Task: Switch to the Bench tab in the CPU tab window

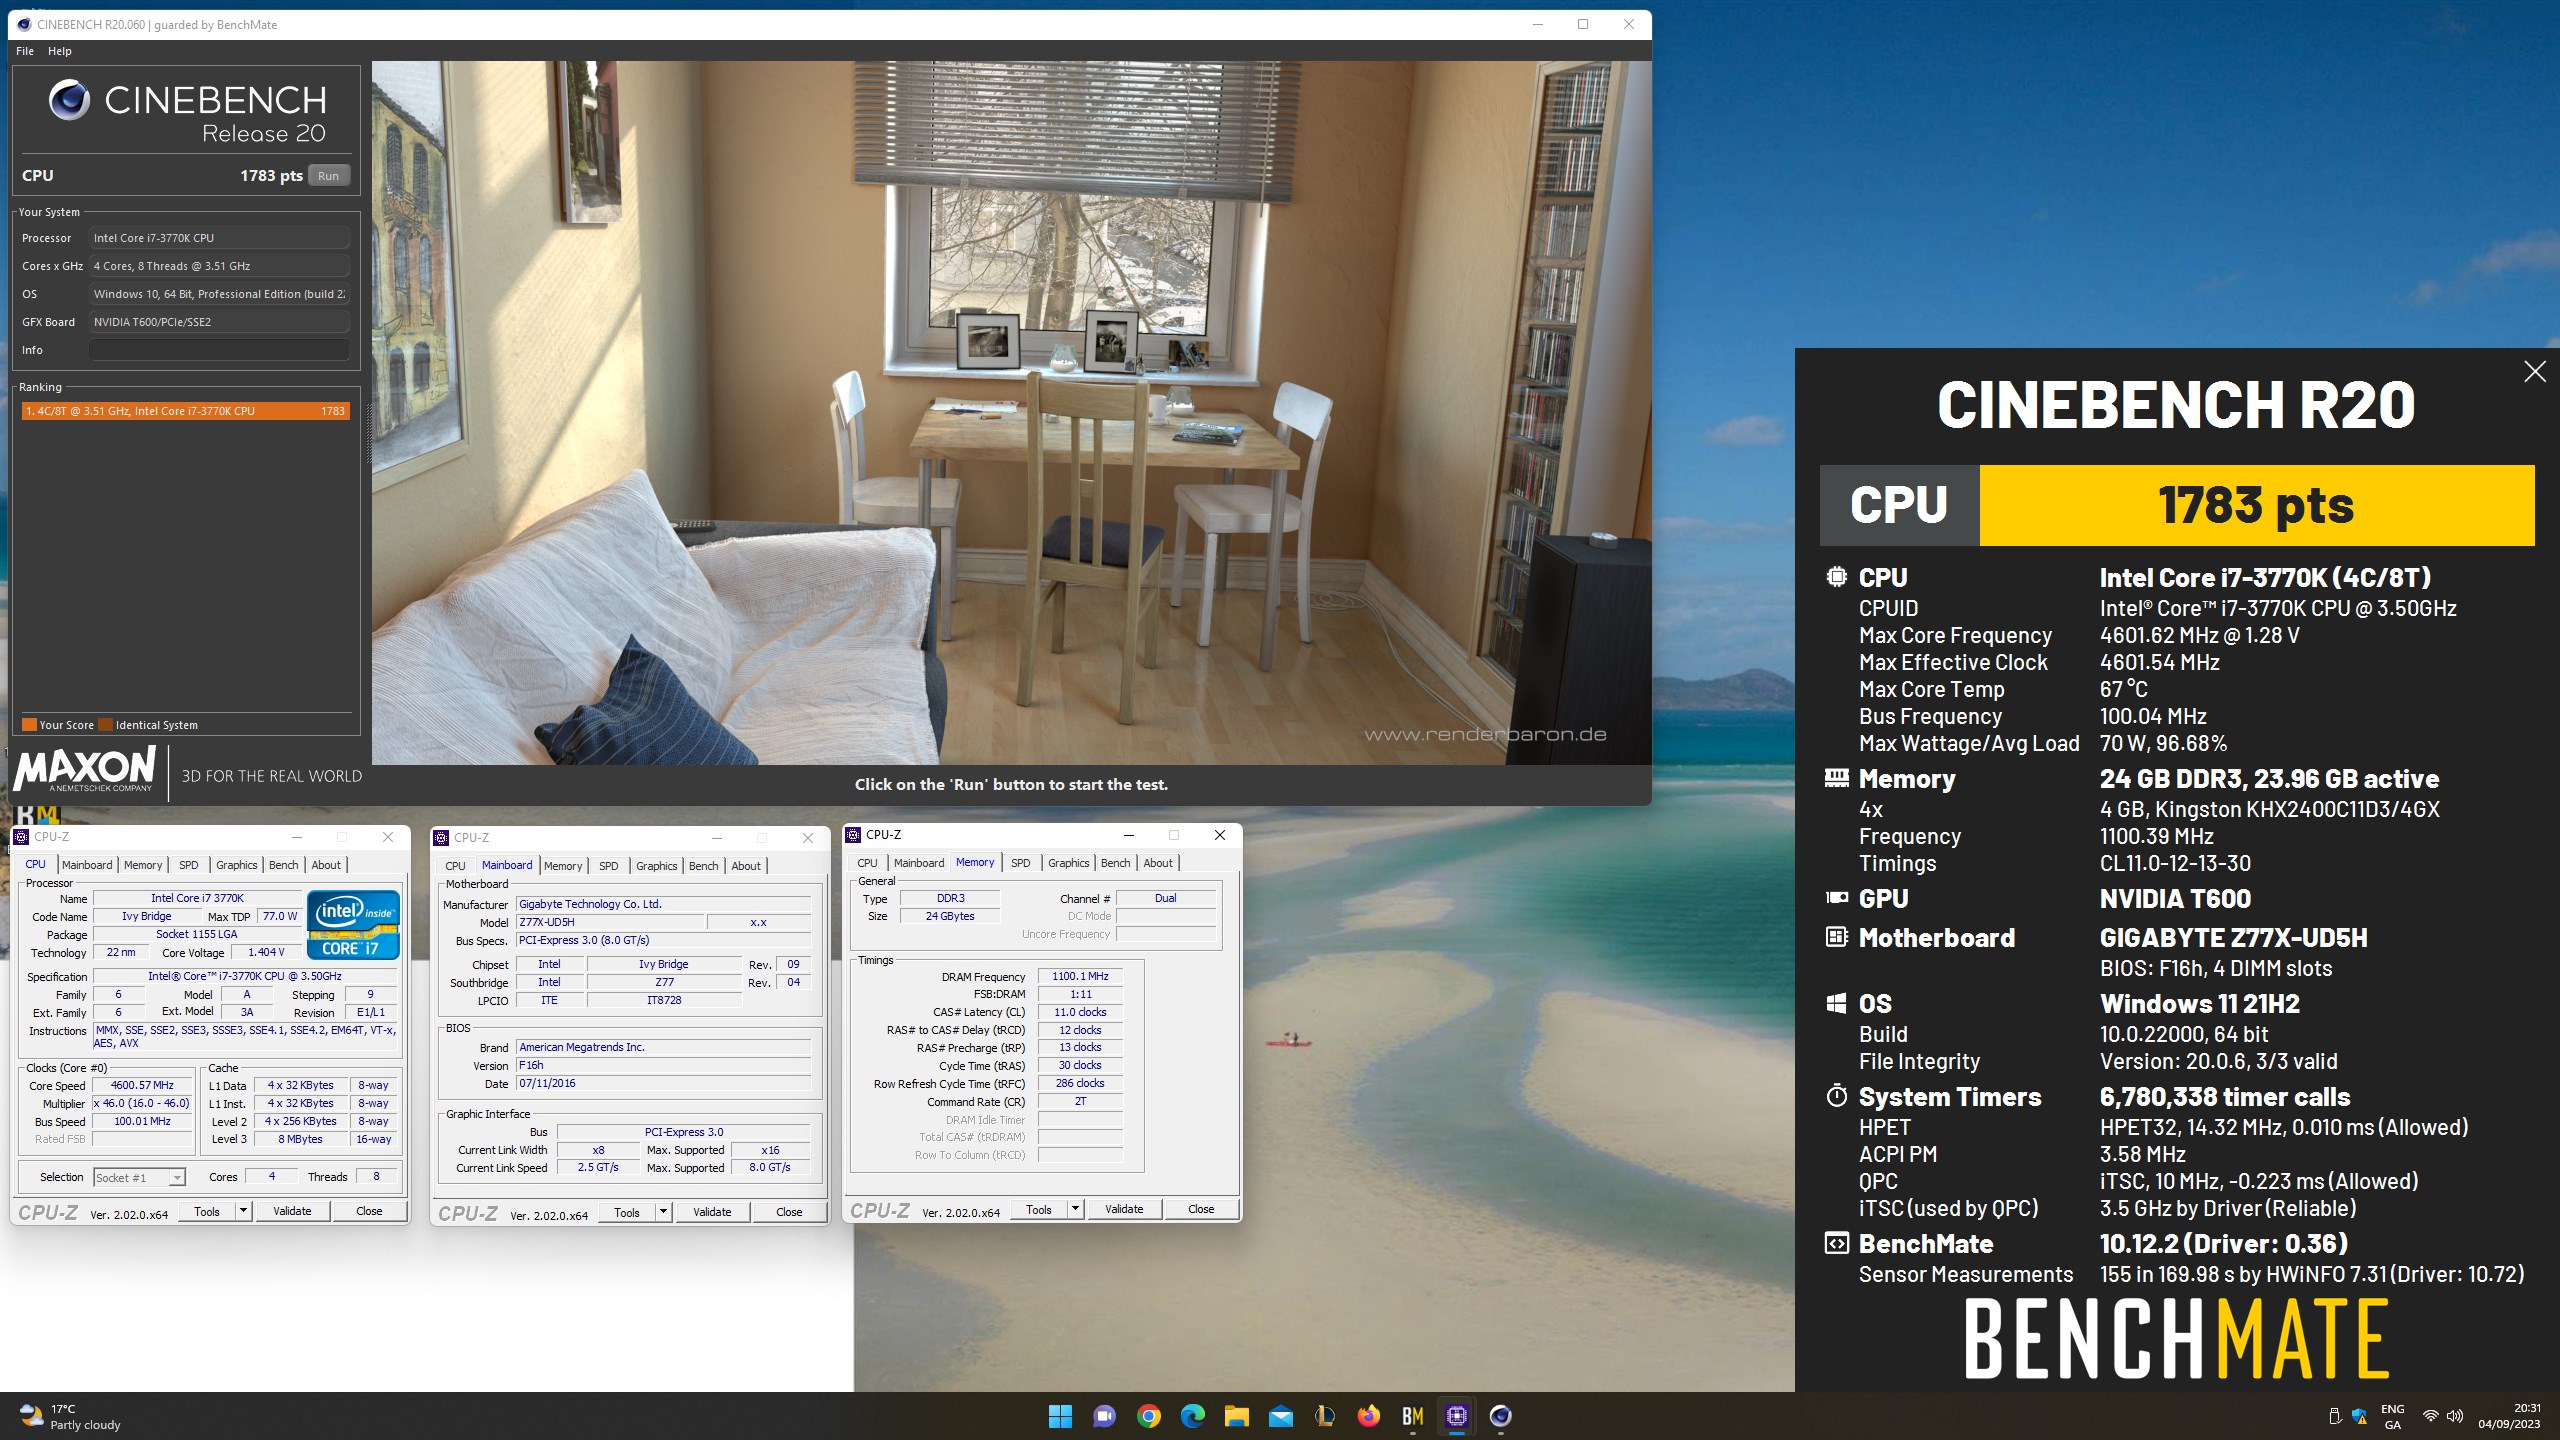Action: pos(283,865)
